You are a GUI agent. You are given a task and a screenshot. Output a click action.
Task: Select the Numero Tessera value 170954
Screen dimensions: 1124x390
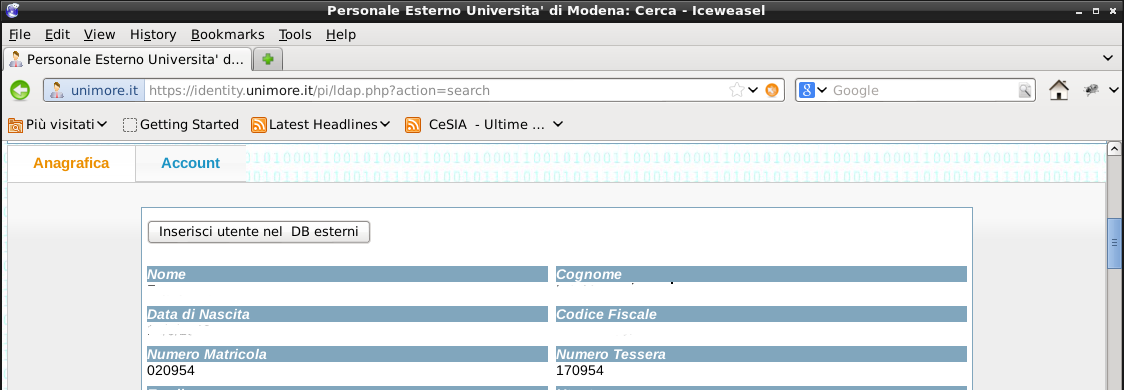point(580,371)
